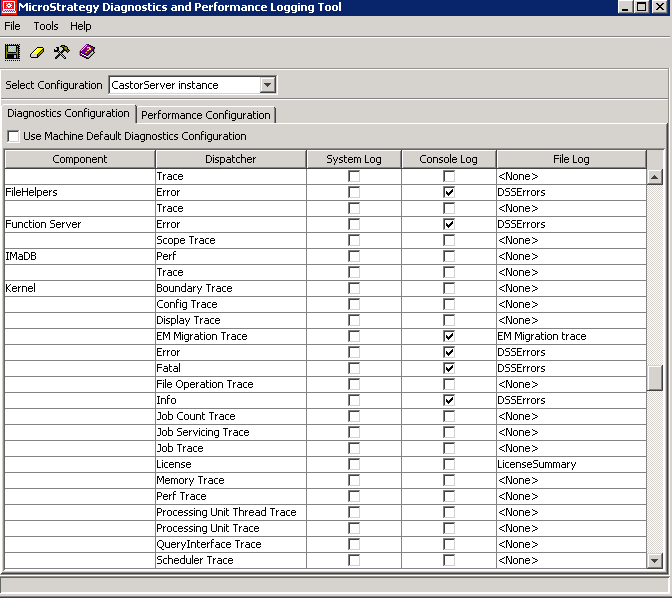Check Console Log for Memory Trace
The width and height of the screenshot is (672, 598).
pos(449,480)
